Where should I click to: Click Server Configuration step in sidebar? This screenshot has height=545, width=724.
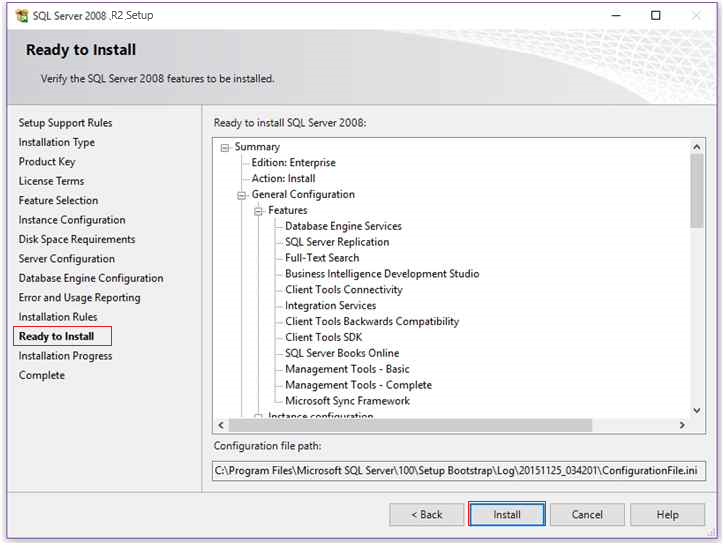point(66,259)
